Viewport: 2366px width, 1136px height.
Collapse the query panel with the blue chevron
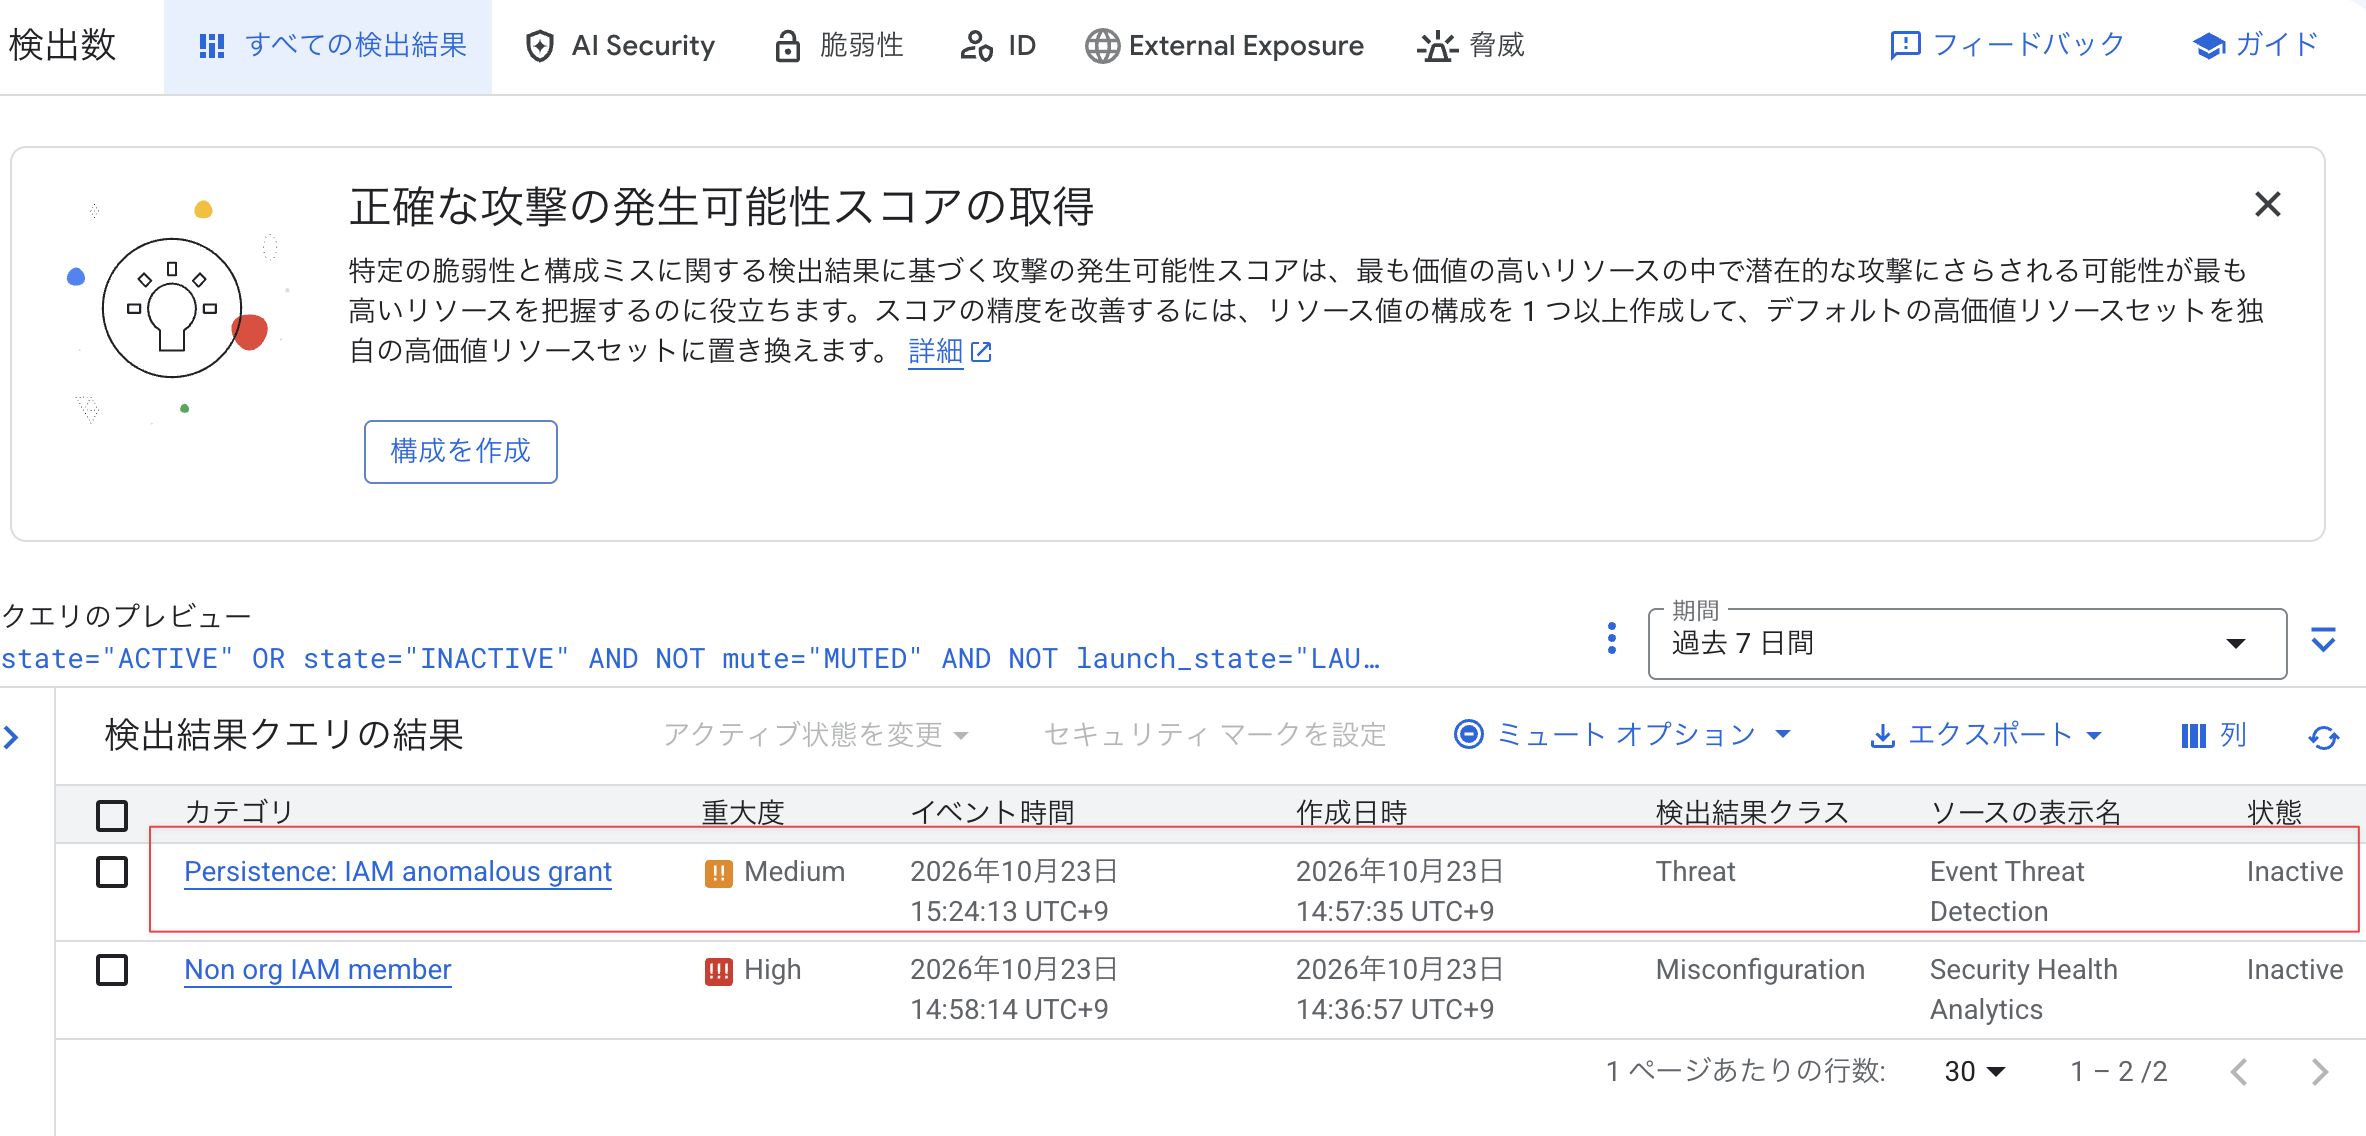2323,638
